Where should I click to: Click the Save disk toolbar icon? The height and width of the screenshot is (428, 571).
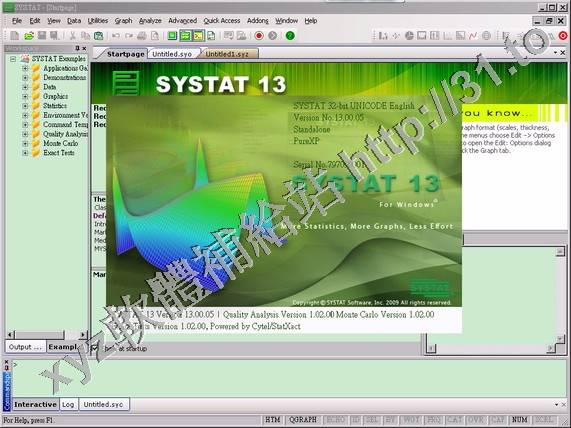pos(42,35)
